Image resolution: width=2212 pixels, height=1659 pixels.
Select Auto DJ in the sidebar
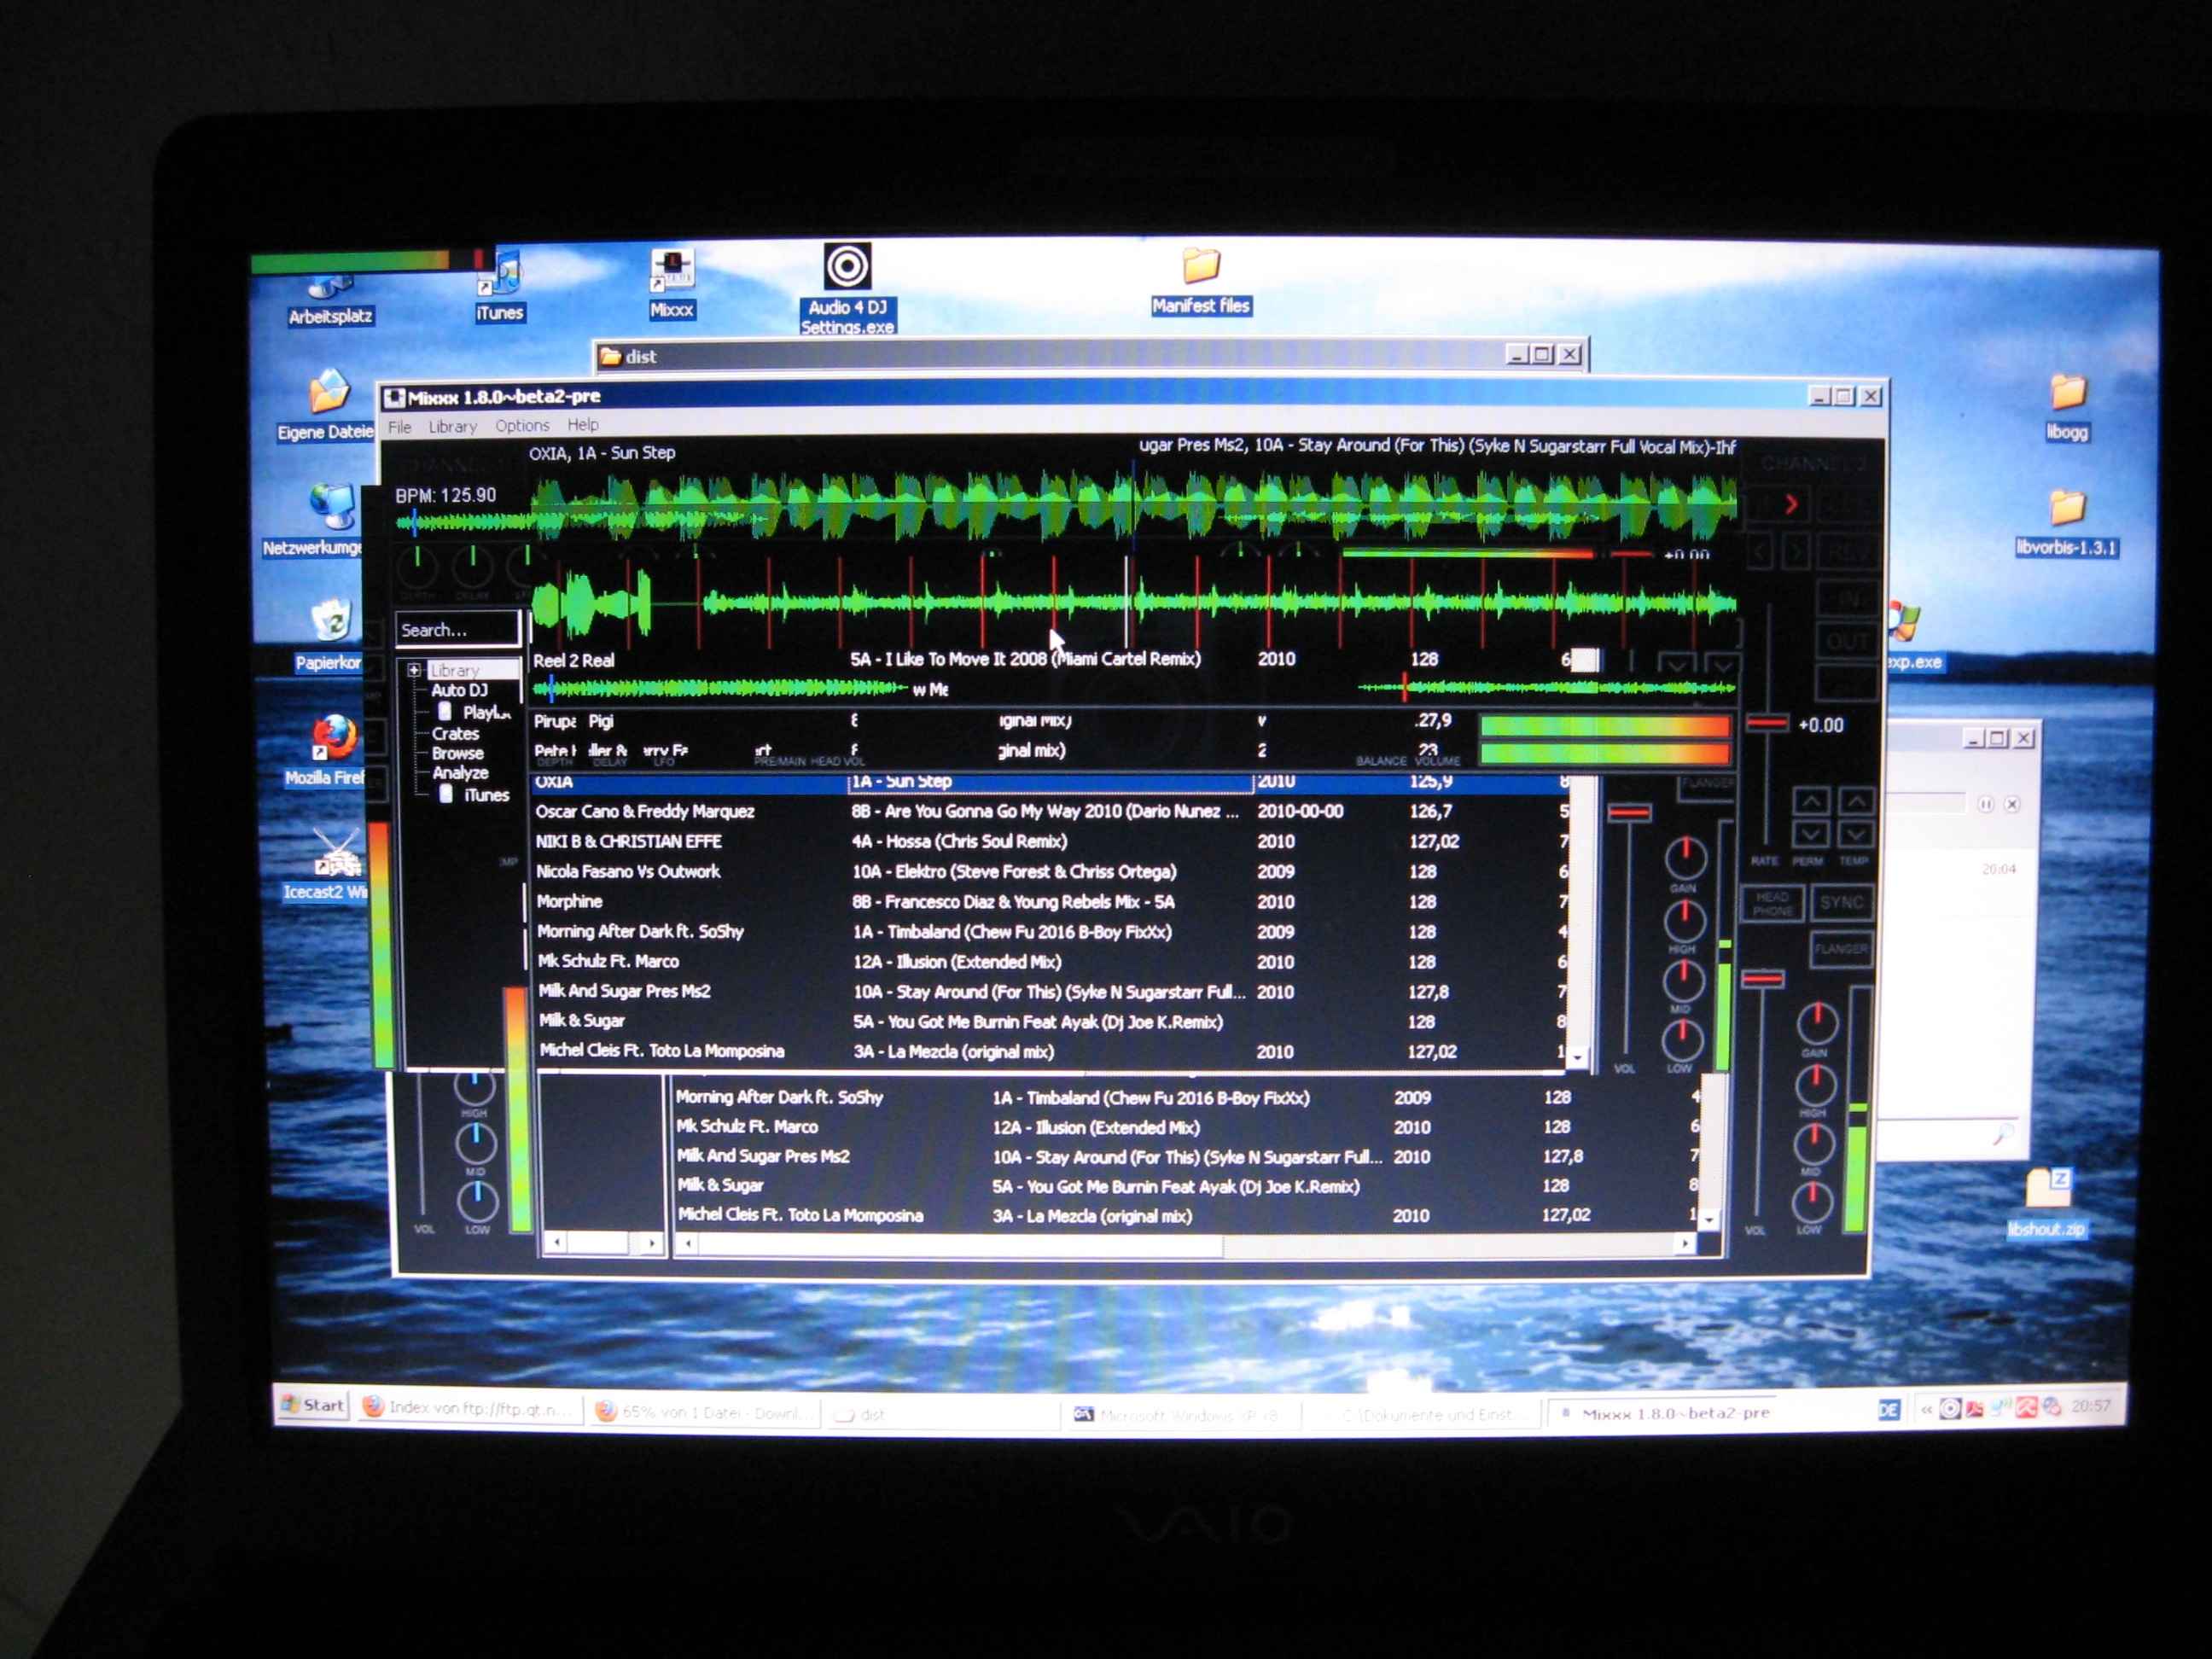click(x=459, y=690)
